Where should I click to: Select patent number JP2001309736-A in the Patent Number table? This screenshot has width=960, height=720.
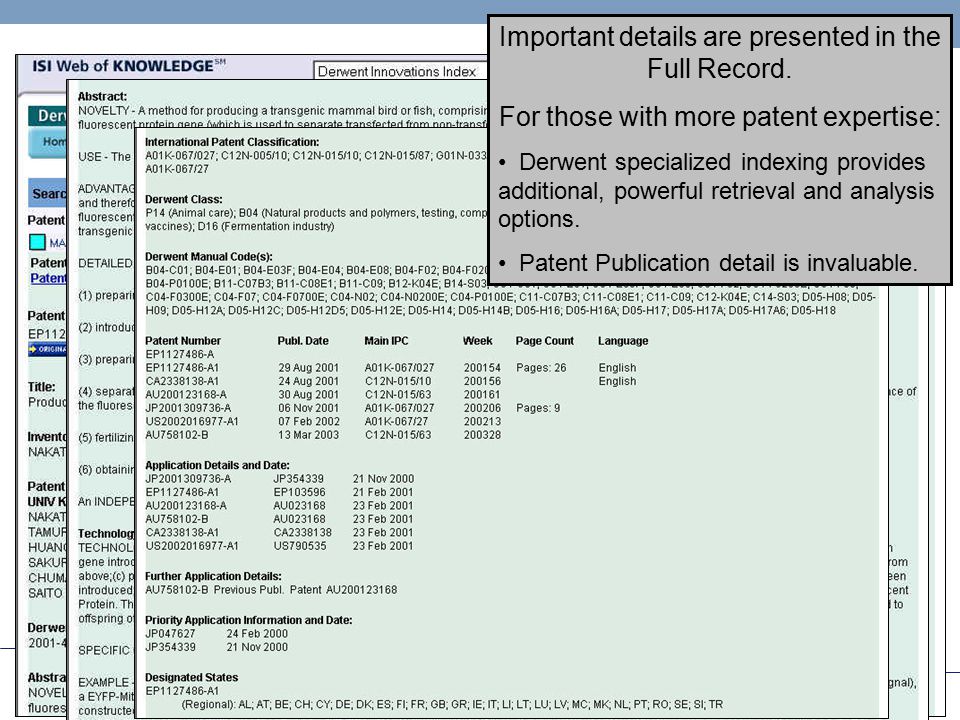coord(188,408)
